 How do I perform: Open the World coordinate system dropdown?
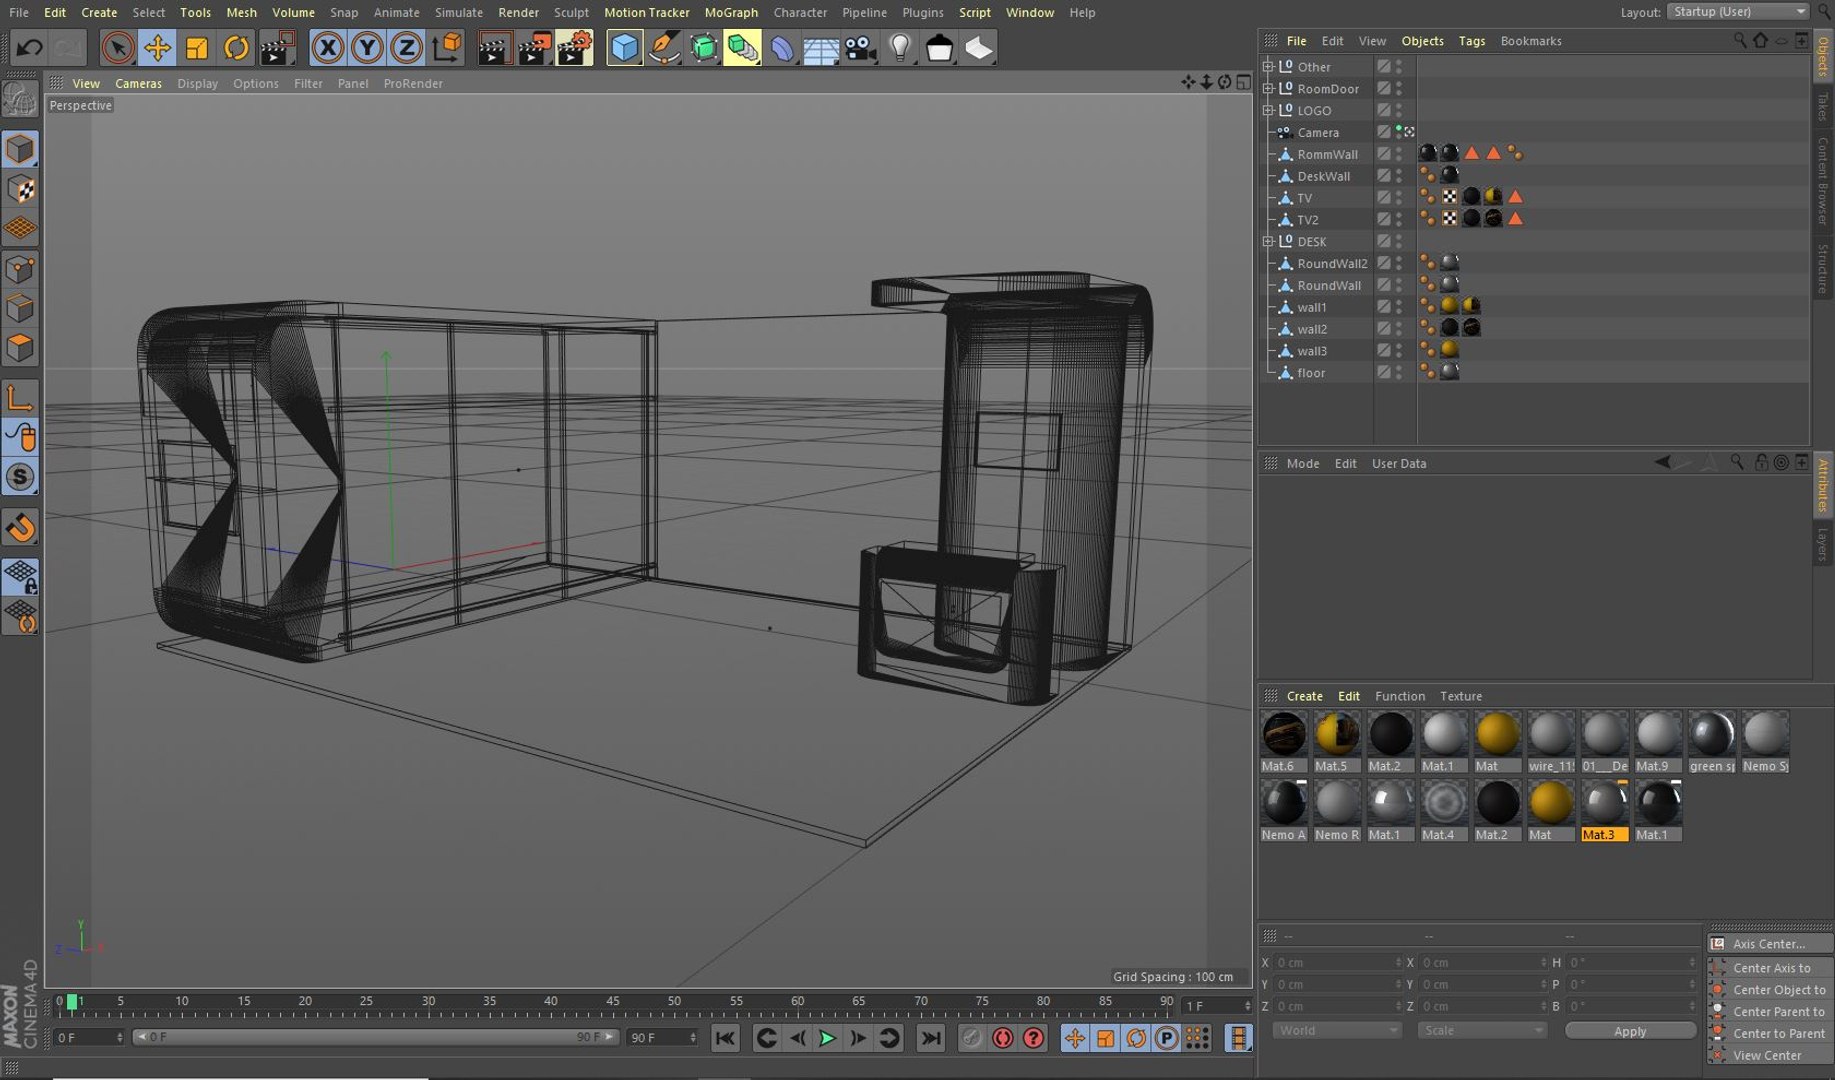click(x=1336, y=1030)
